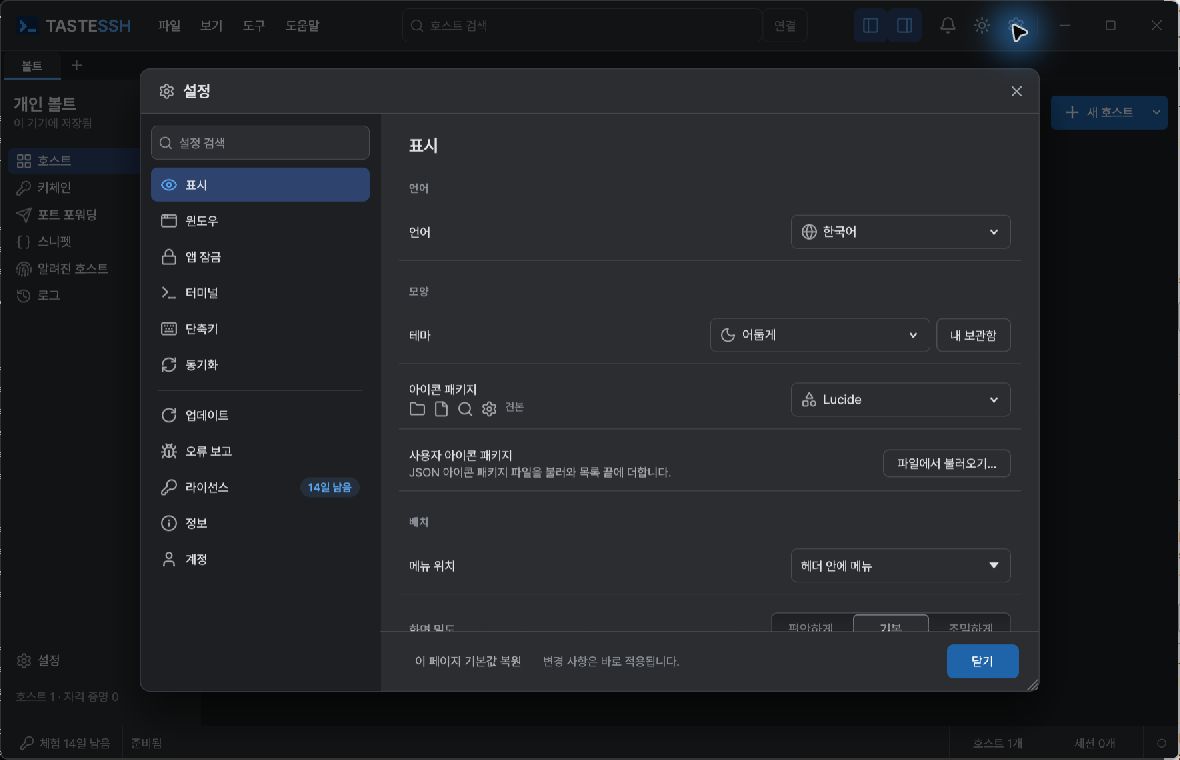The height and width of the screenshot is (760, 1180).
Task: Open 윈도우 settings section
Action: [260, 220]
